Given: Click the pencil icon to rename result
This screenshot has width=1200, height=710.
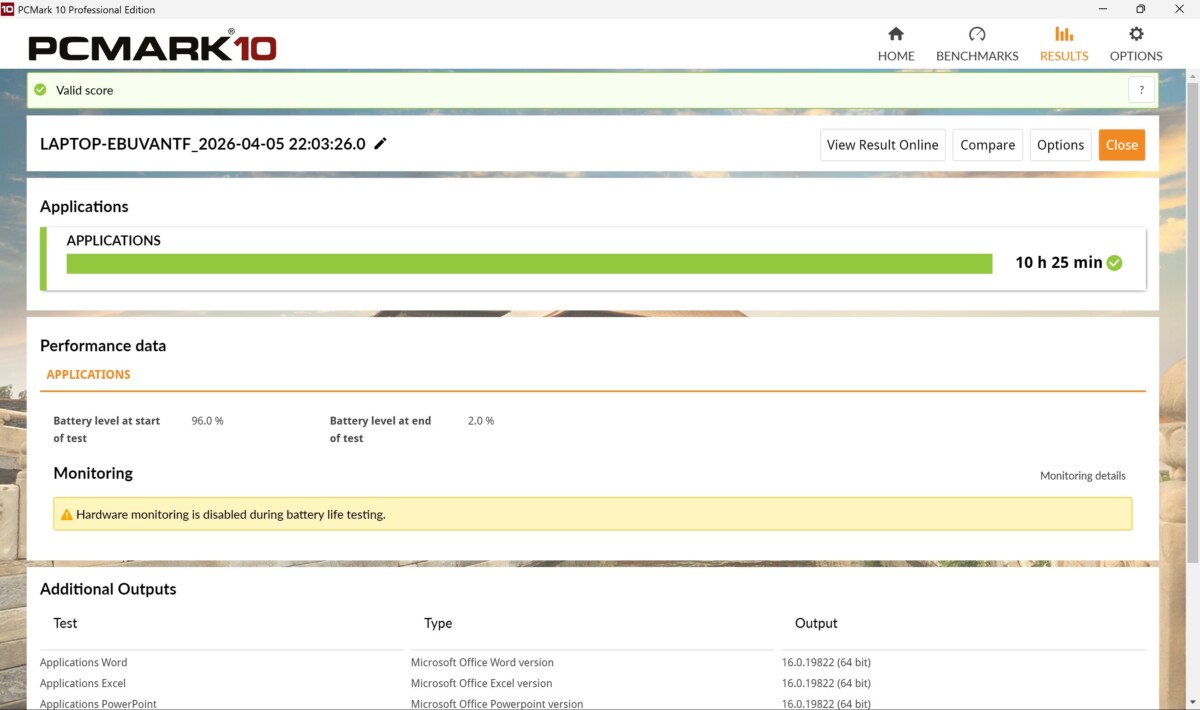Looking at the screenshot, I should pos(380,144).
